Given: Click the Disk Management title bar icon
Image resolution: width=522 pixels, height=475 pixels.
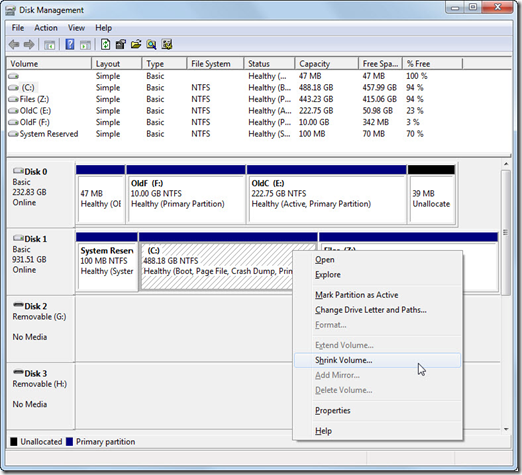Looking at the screenshot, I should [10, 11].
